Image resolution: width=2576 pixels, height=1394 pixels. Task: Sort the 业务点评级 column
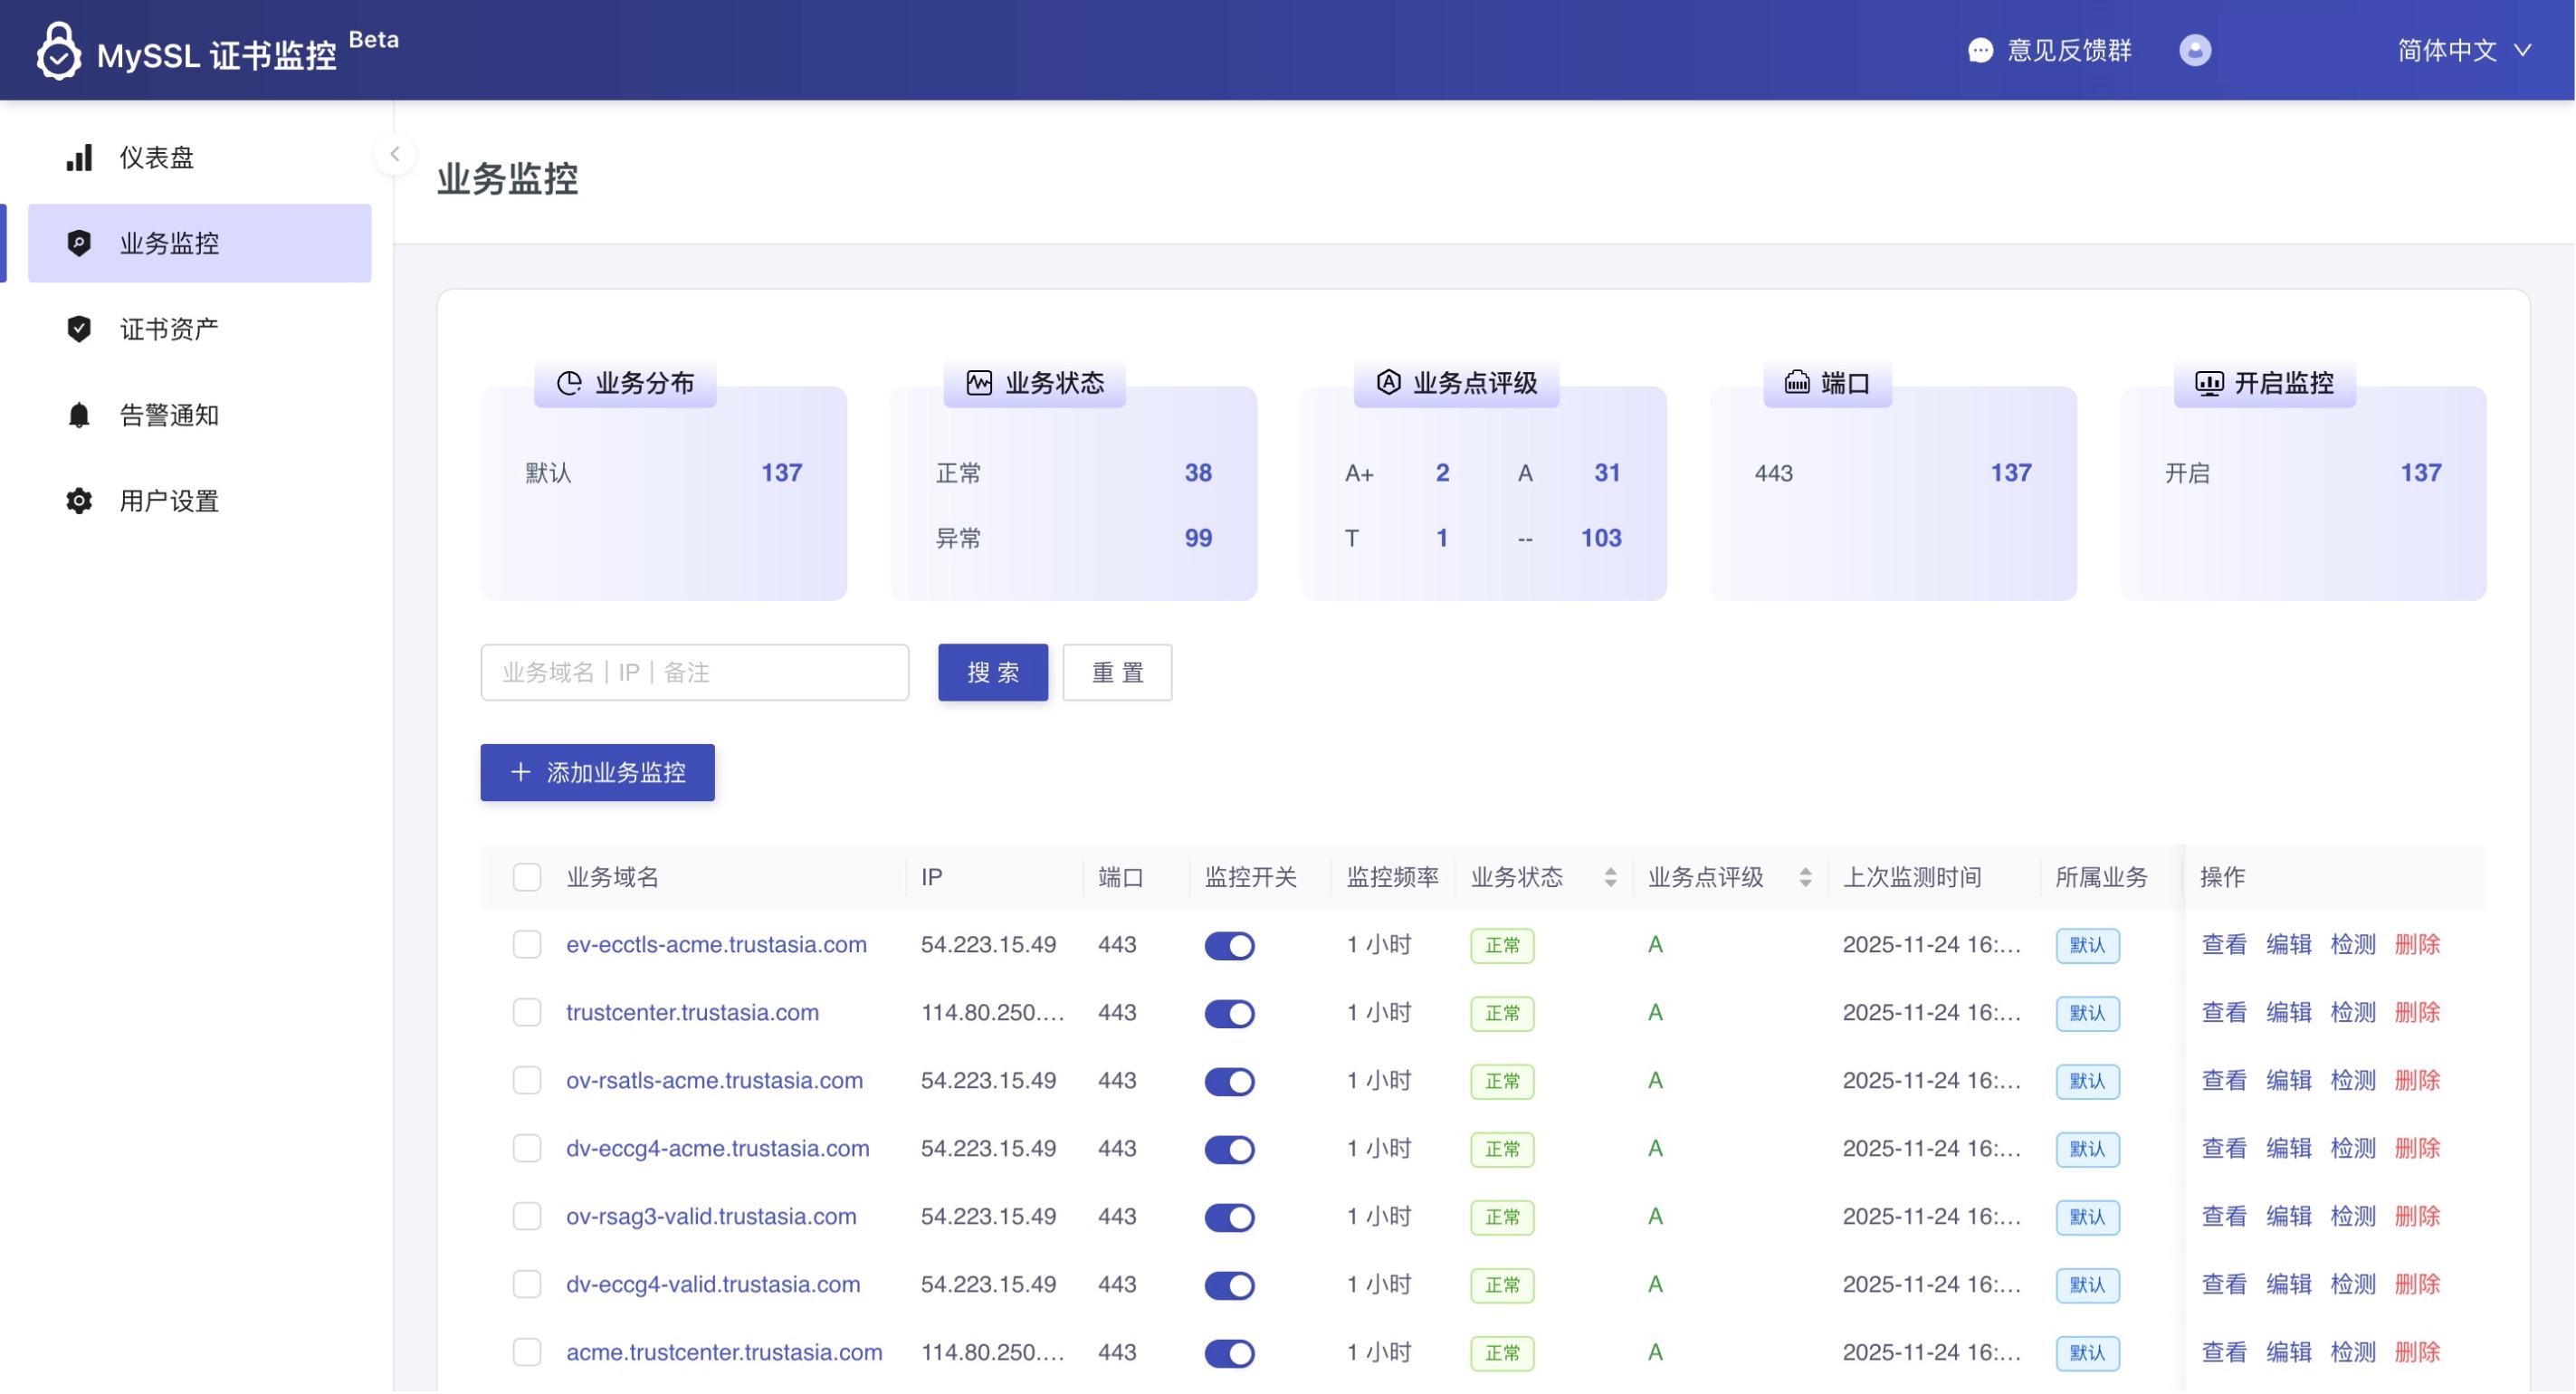point(1805,877)
